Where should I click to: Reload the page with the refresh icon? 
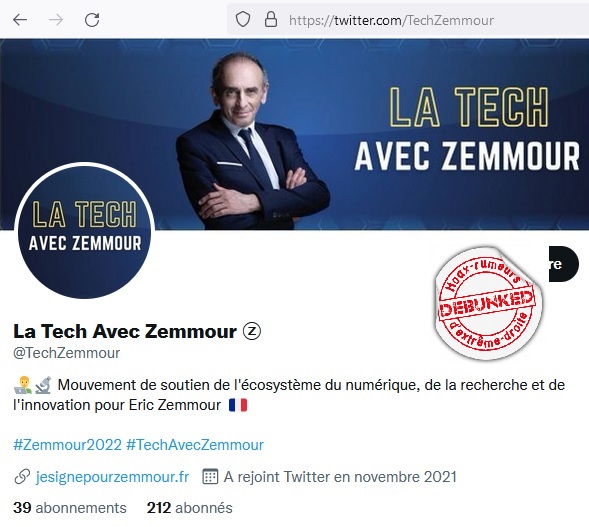pos(92,20)
